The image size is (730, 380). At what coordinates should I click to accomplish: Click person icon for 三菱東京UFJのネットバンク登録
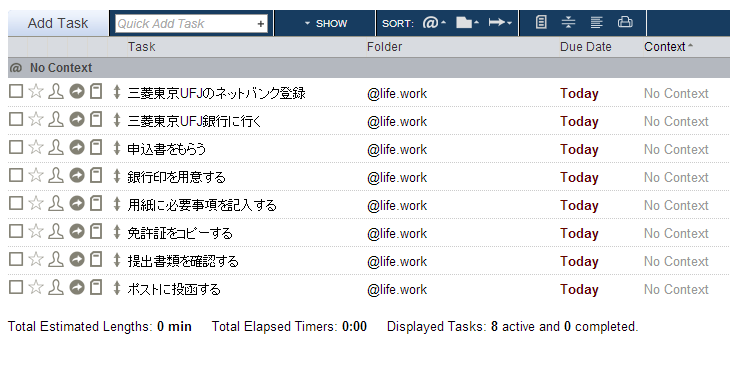tap(56, 91)
